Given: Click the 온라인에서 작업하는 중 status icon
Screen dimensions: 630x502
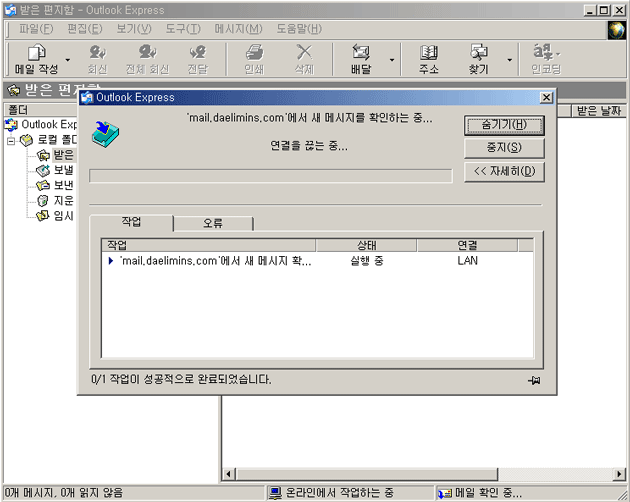Looking at the screenshot, I should coord(275,493).
